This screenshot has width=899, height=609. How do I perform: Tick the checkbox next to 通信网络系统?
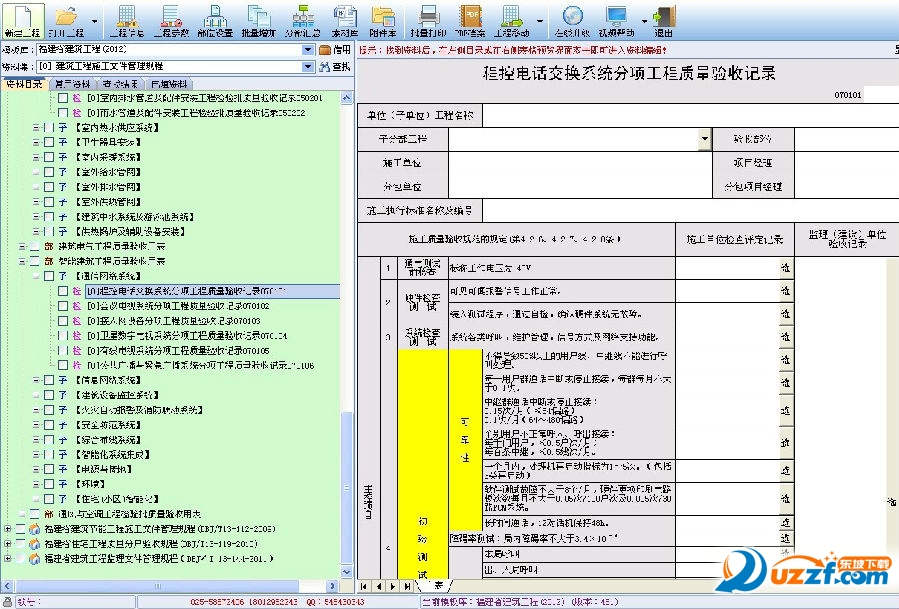point(49,275)
